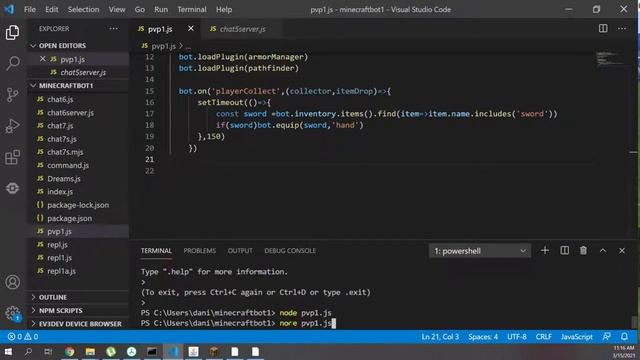
Task: Switch to the Problems panel tab
Action: point(200,251)
